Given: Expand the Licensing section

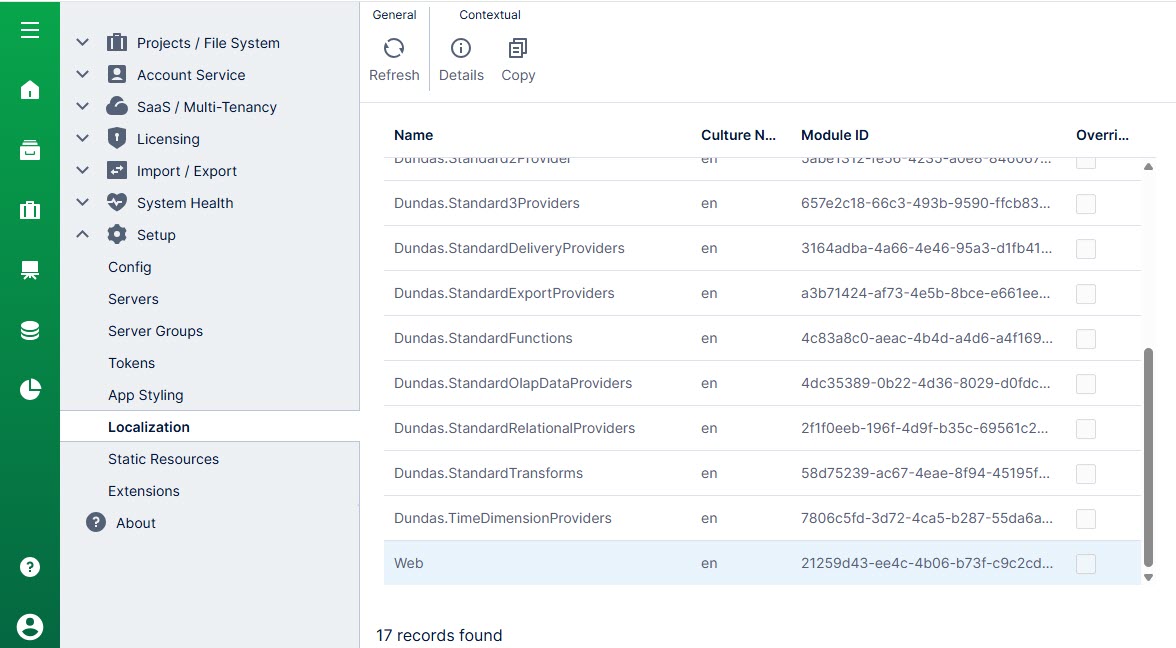Looking at the screenshot, I should pyautogui.click(x=83, y=139).
